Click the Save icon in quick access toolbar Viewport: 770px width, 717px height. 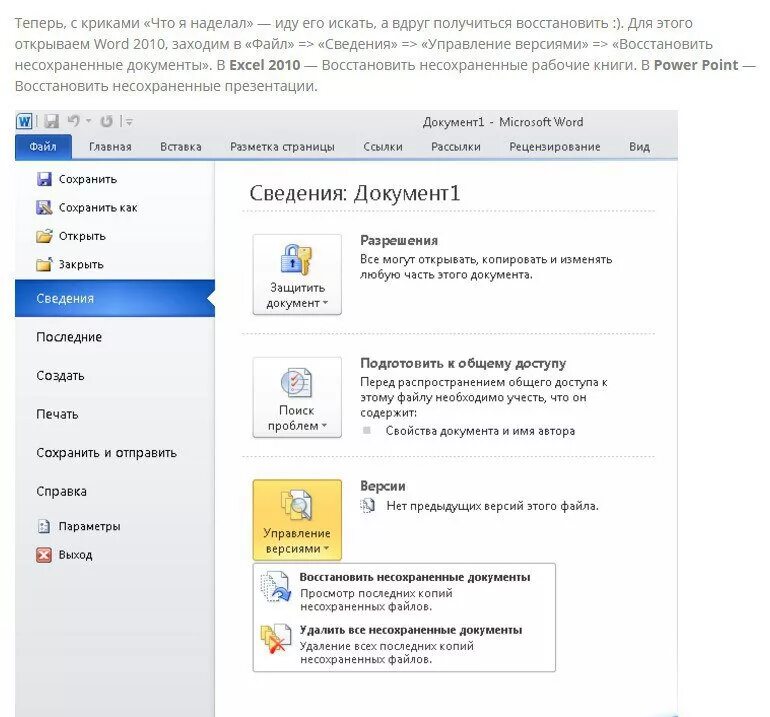coord(51,121)
